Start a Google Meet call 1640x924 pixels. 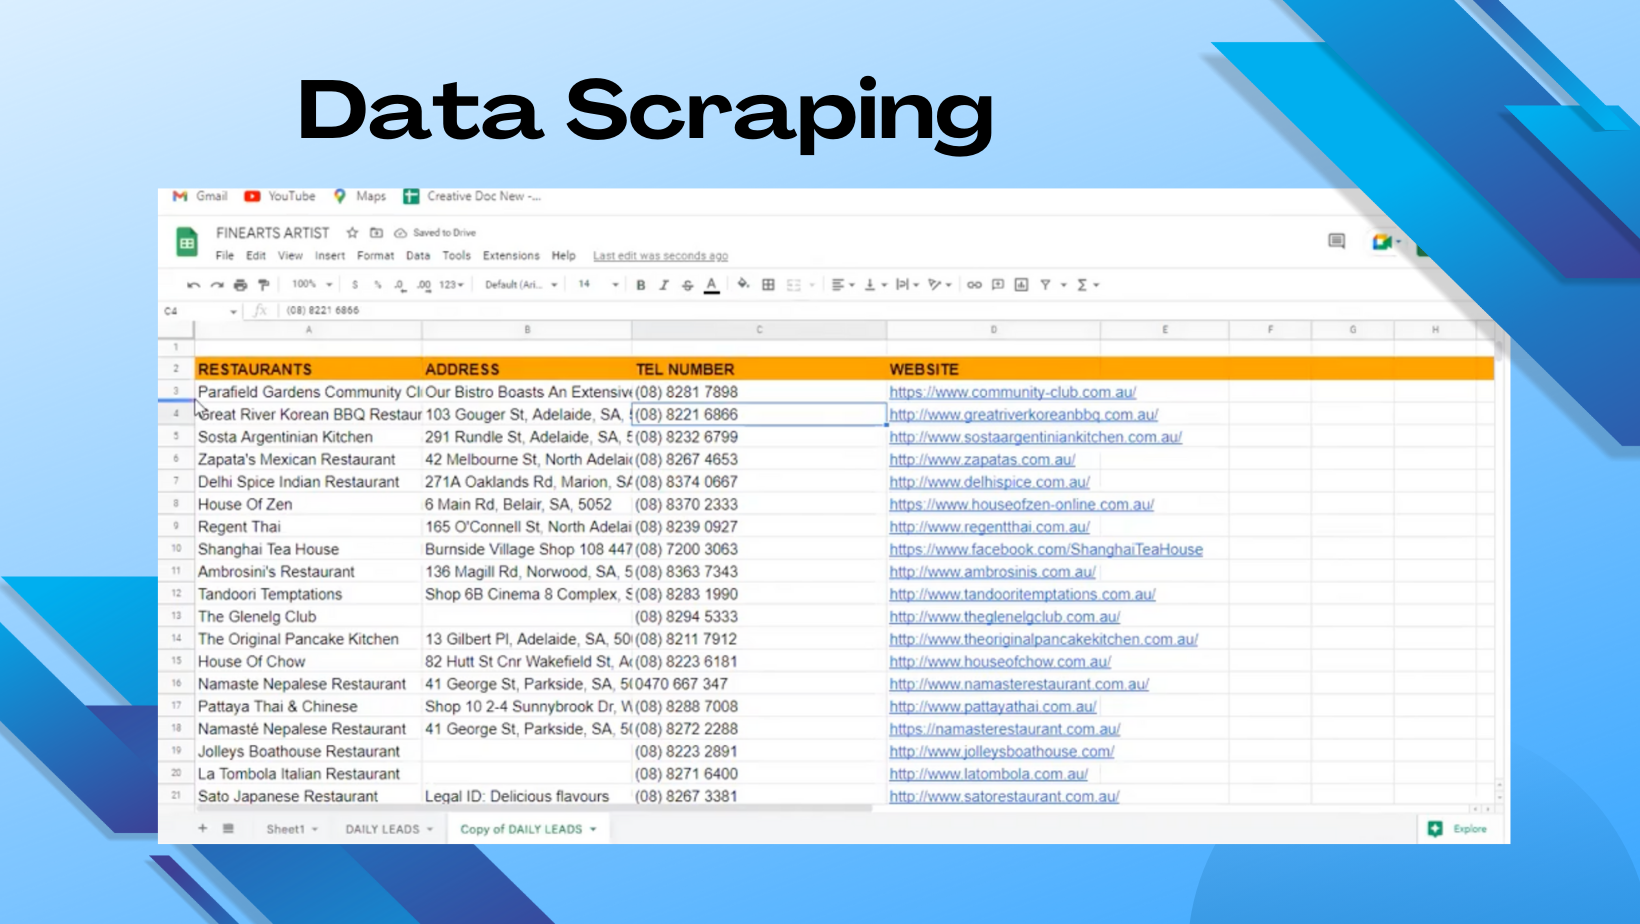(1383, 241)
